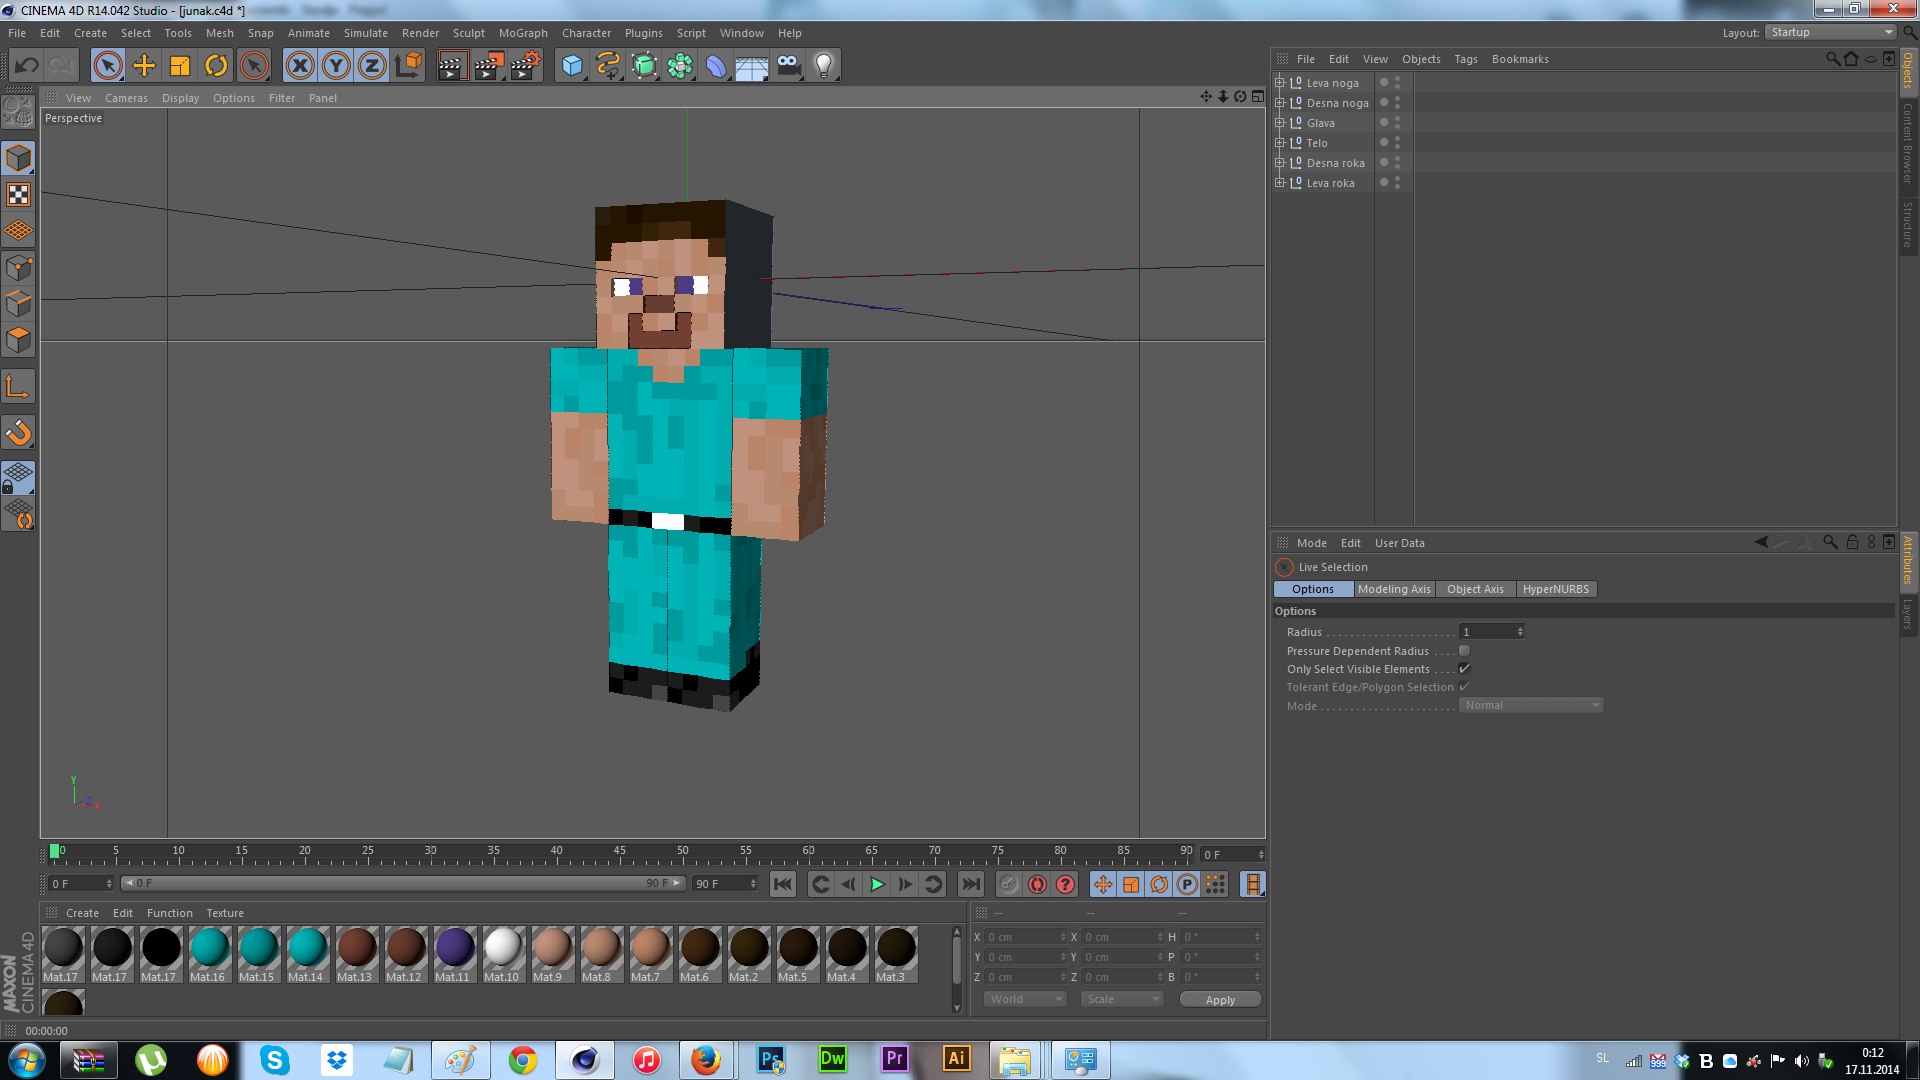The width and height of the screenshot is (1920, 1080).
Task: Add a Floor environment object
Action: tap(752, 66)
